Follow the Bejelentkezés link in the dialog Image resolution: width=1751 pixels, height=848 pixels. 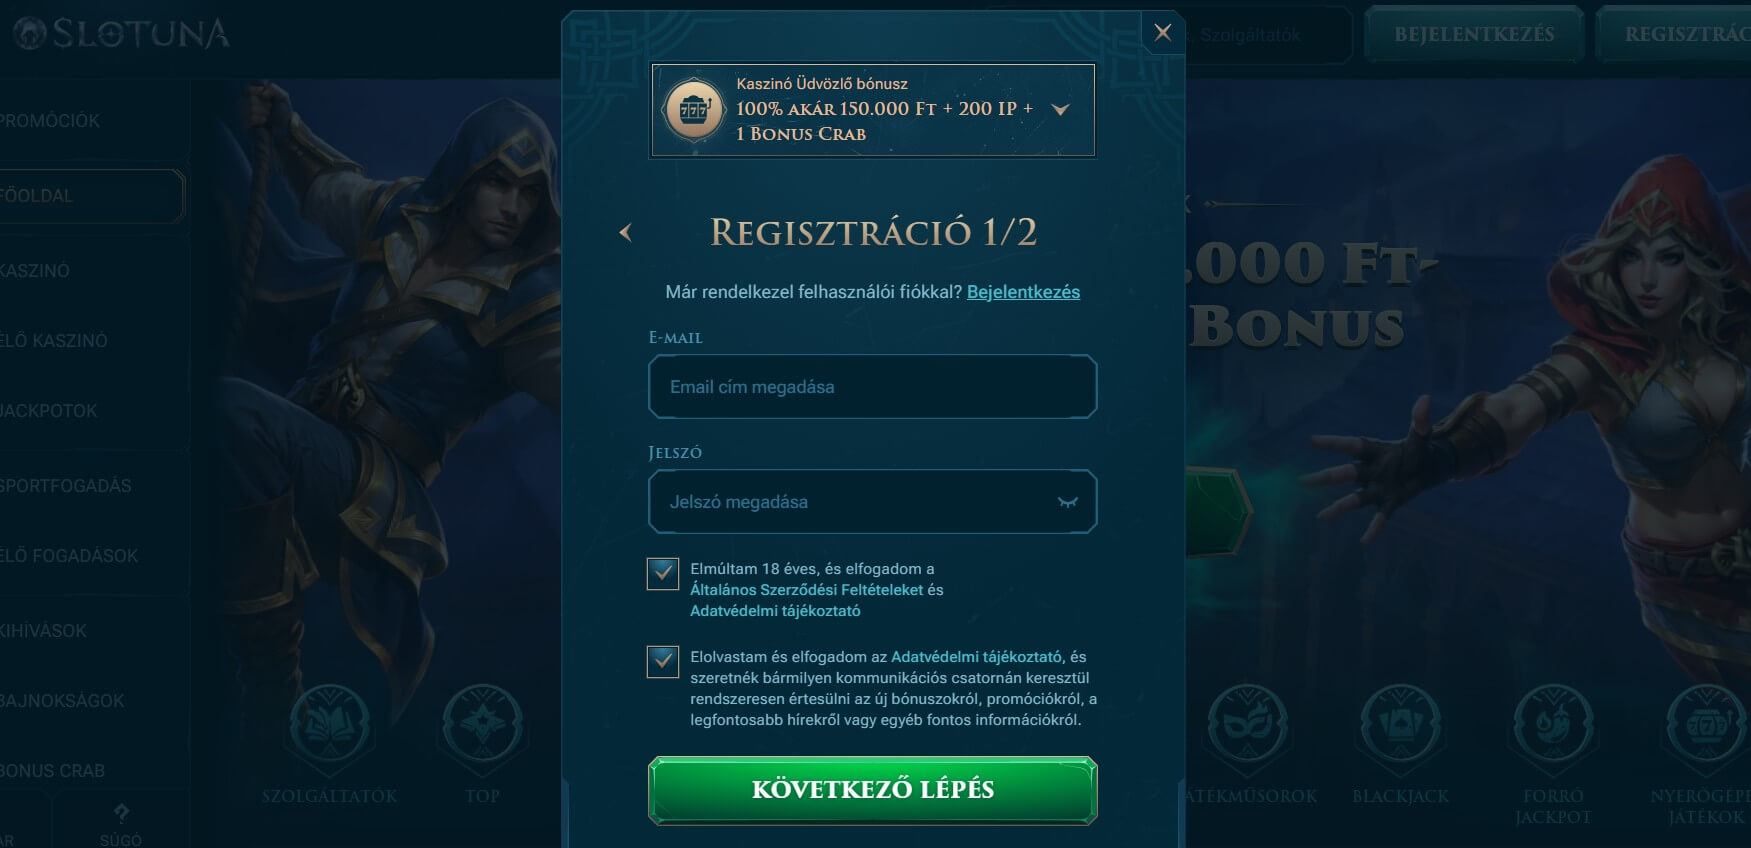pyautogui.click(x=1023, y=292)
